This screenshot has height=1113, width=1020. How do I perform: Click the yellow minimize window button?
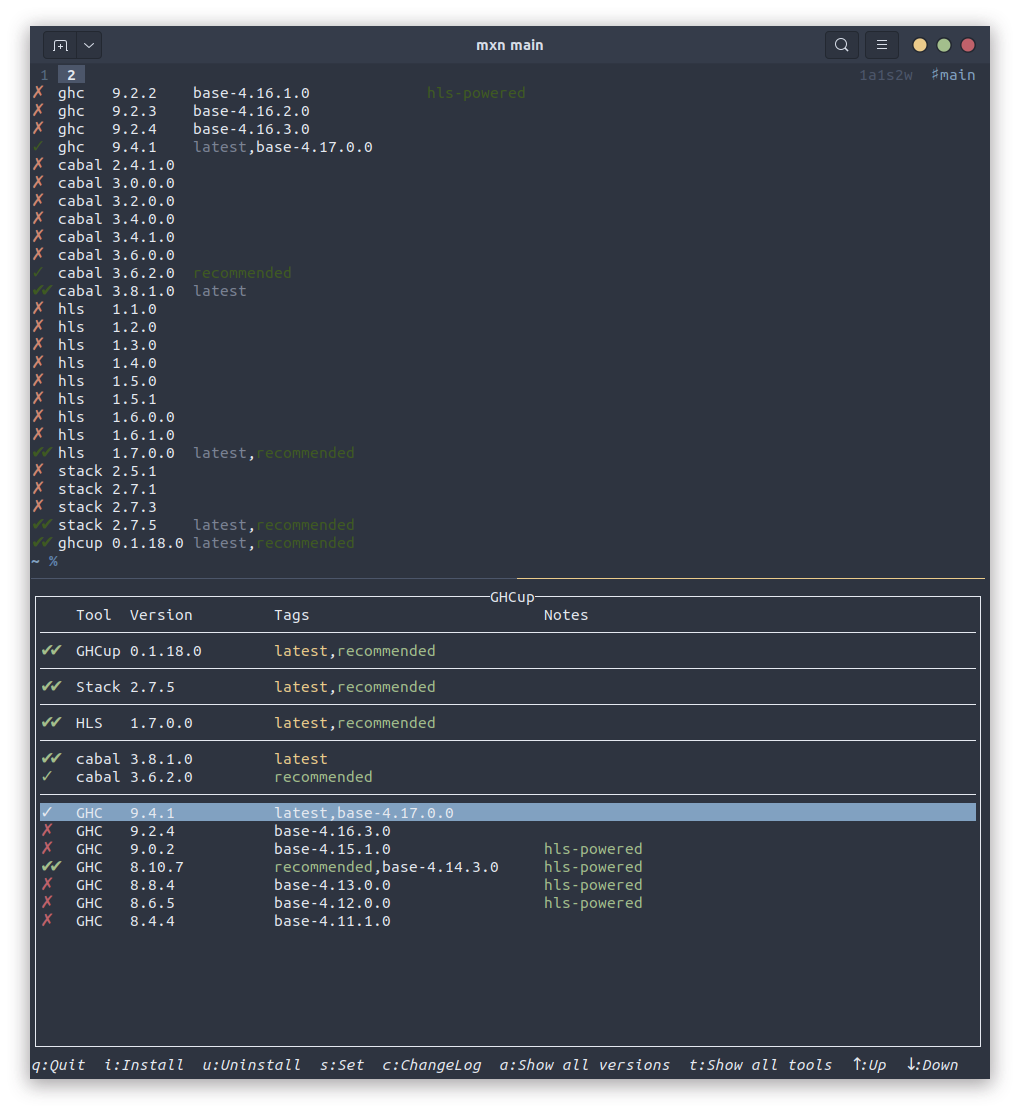click(x=919, y=45)
